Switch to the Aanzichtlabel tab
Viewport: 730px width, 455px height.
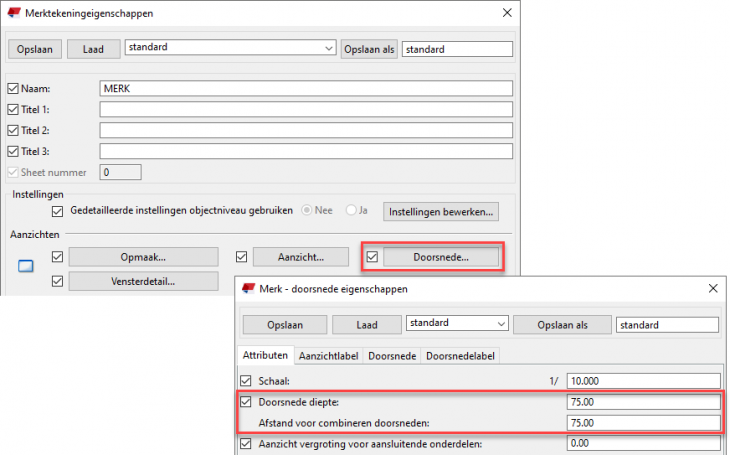pyautogui.click(x=329, y=356)
